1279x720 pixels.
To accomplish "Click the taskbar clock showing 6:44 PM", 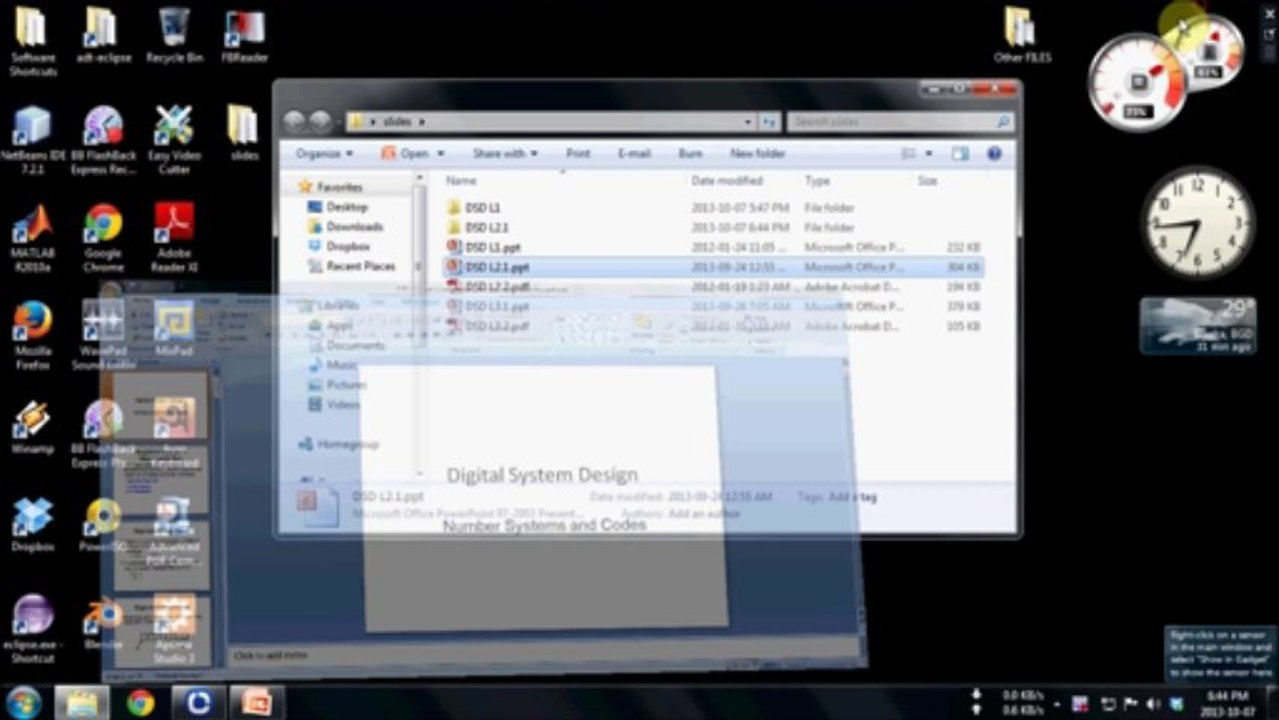I will tap(1226, 702).
